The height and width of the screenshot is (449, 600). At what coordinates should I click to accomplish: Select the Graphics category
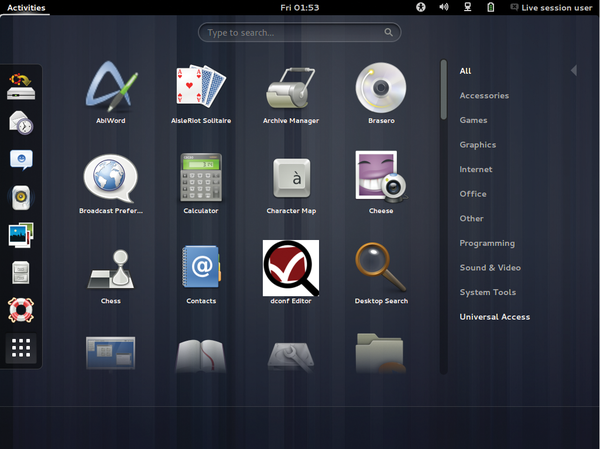[x=477, y=145]
